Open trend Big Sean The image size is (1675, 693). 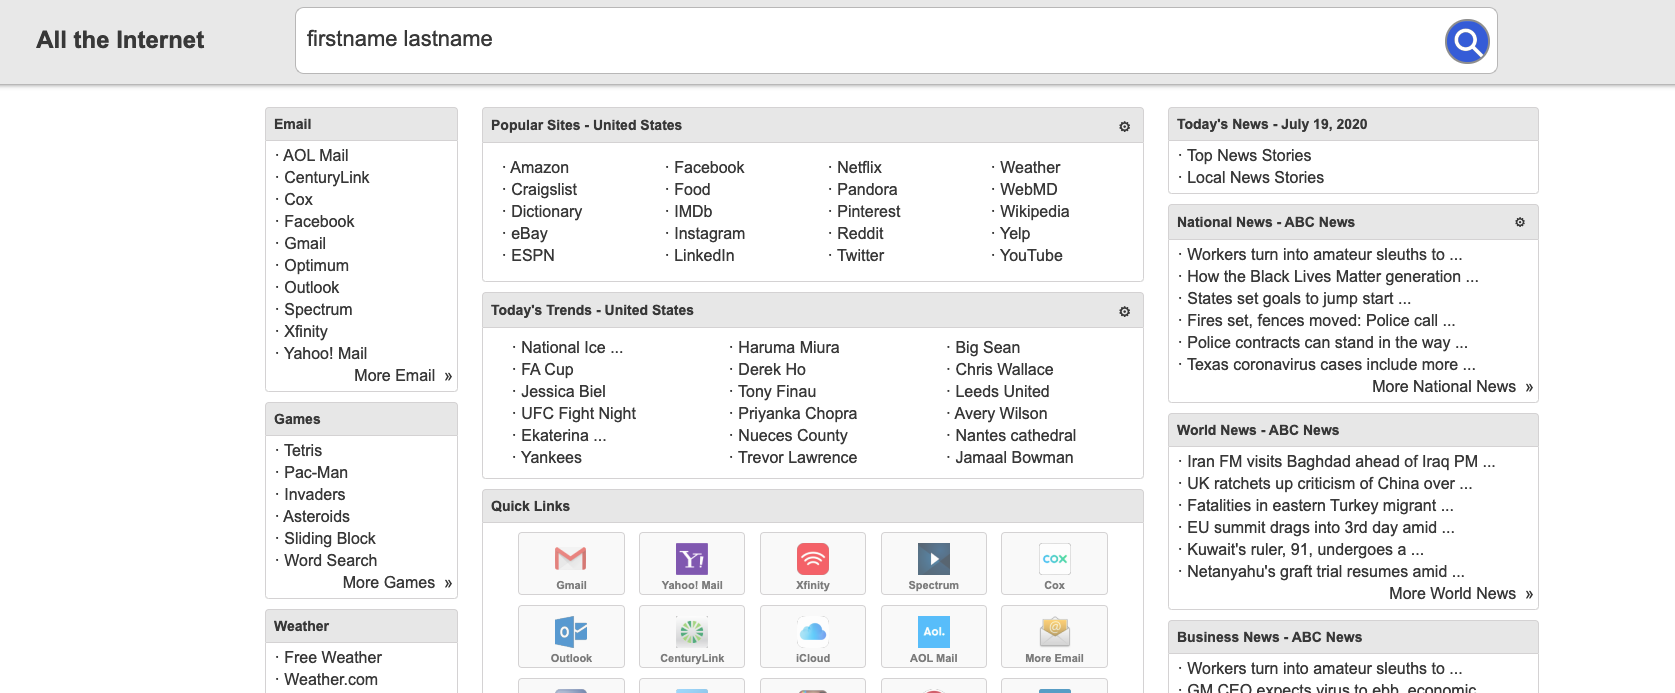coord(987,348)
